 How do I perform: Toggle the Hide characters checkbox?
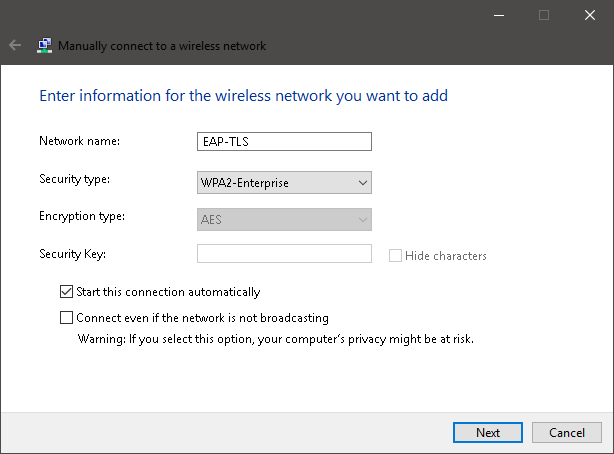396,255
